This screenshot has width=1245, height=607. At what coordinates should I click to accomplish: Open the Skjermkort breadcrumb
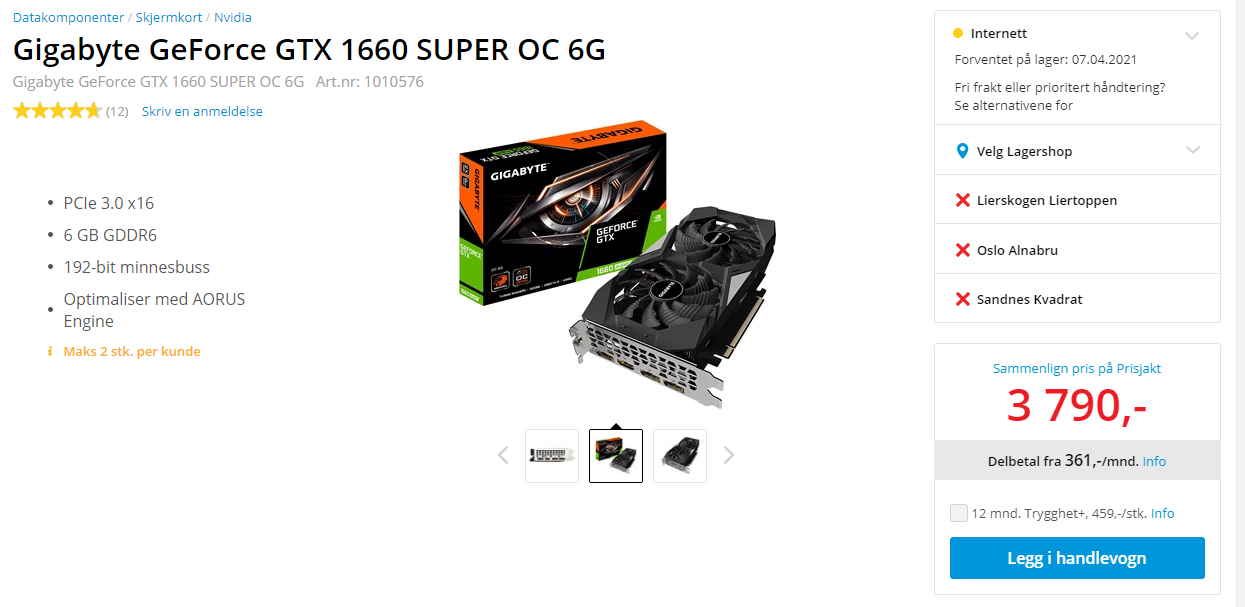(169, 17)
